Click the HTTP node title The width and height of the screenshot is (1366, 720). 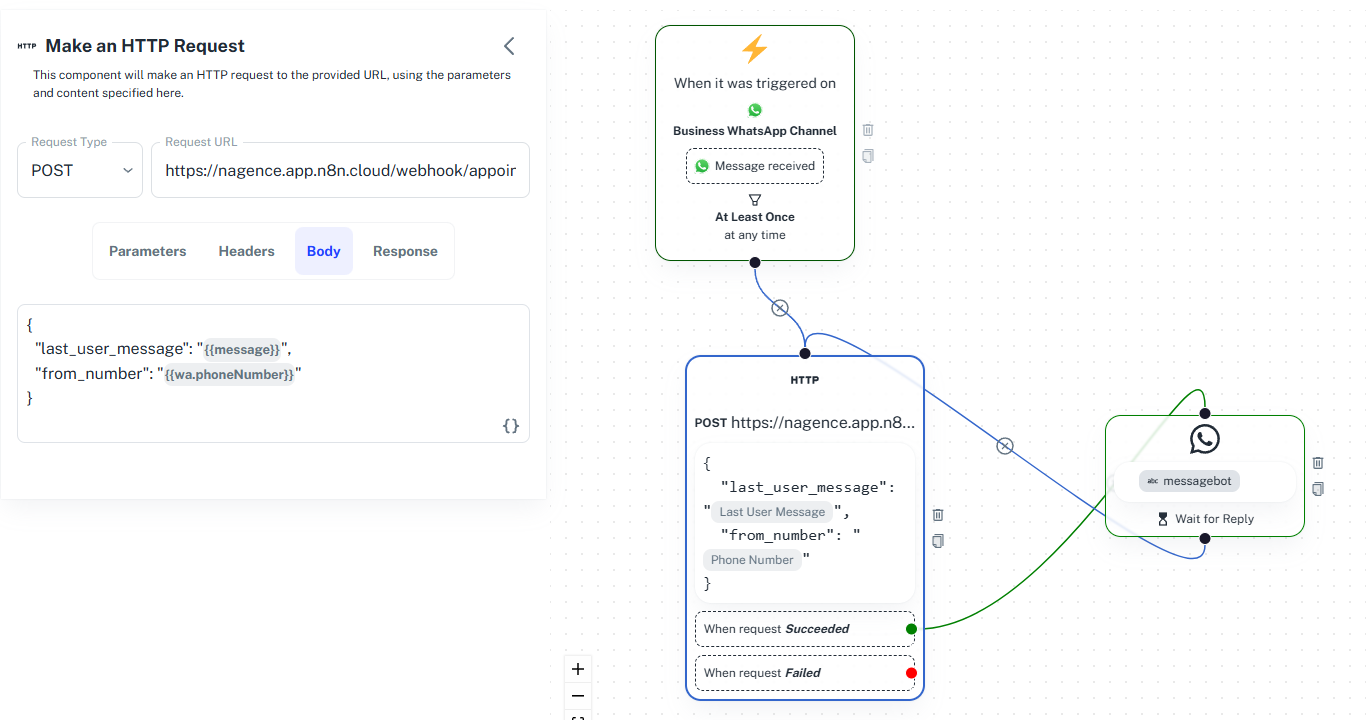(x=805, y=380)
